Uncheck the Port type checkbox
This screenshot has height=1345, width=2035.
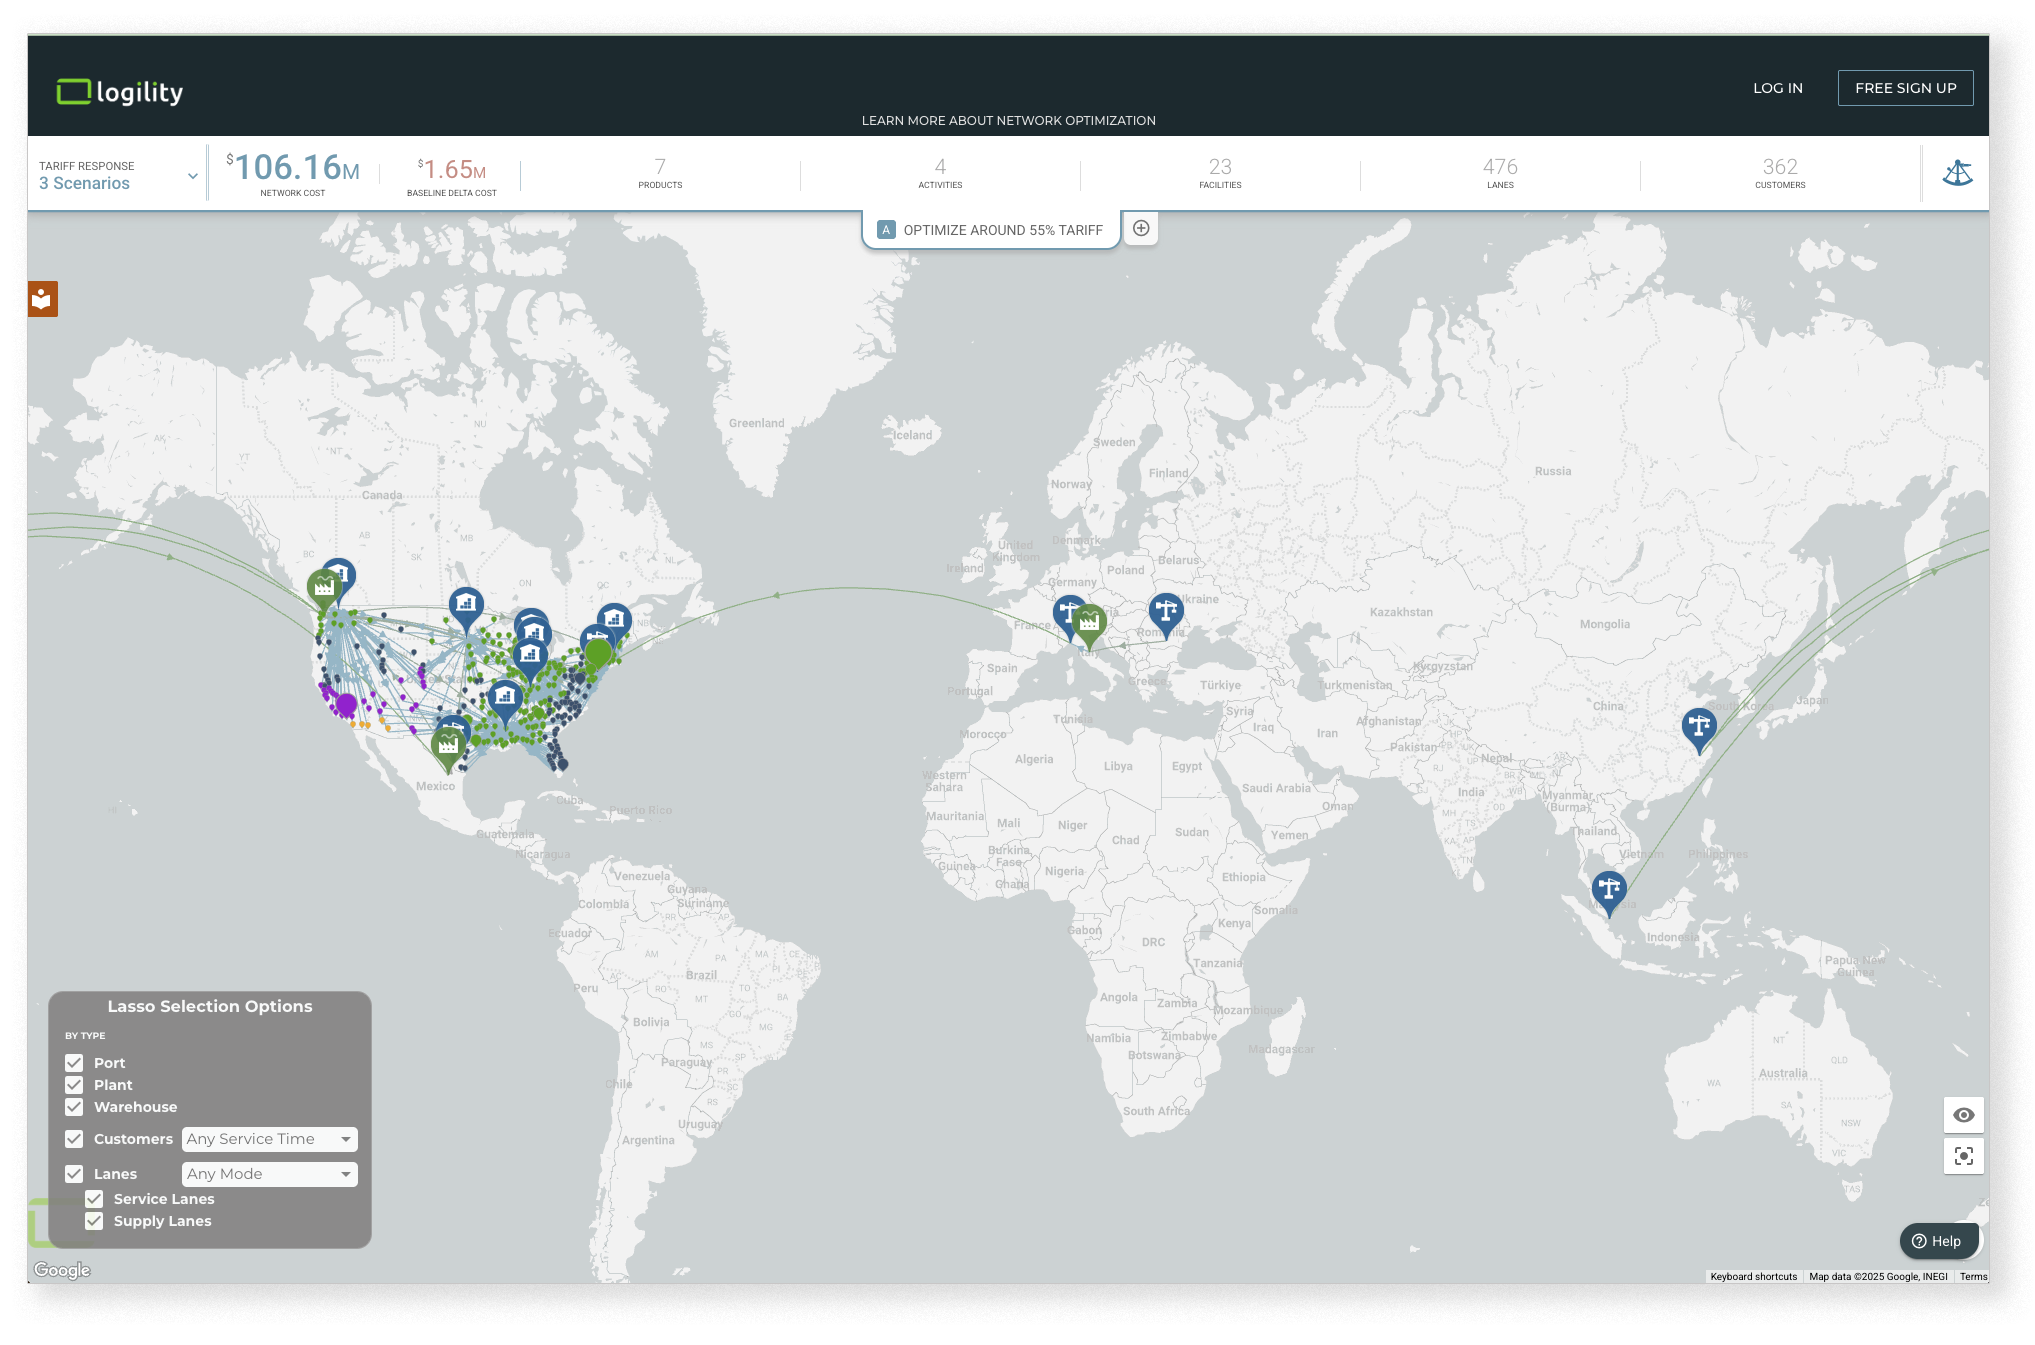[x=74, y=1063]
